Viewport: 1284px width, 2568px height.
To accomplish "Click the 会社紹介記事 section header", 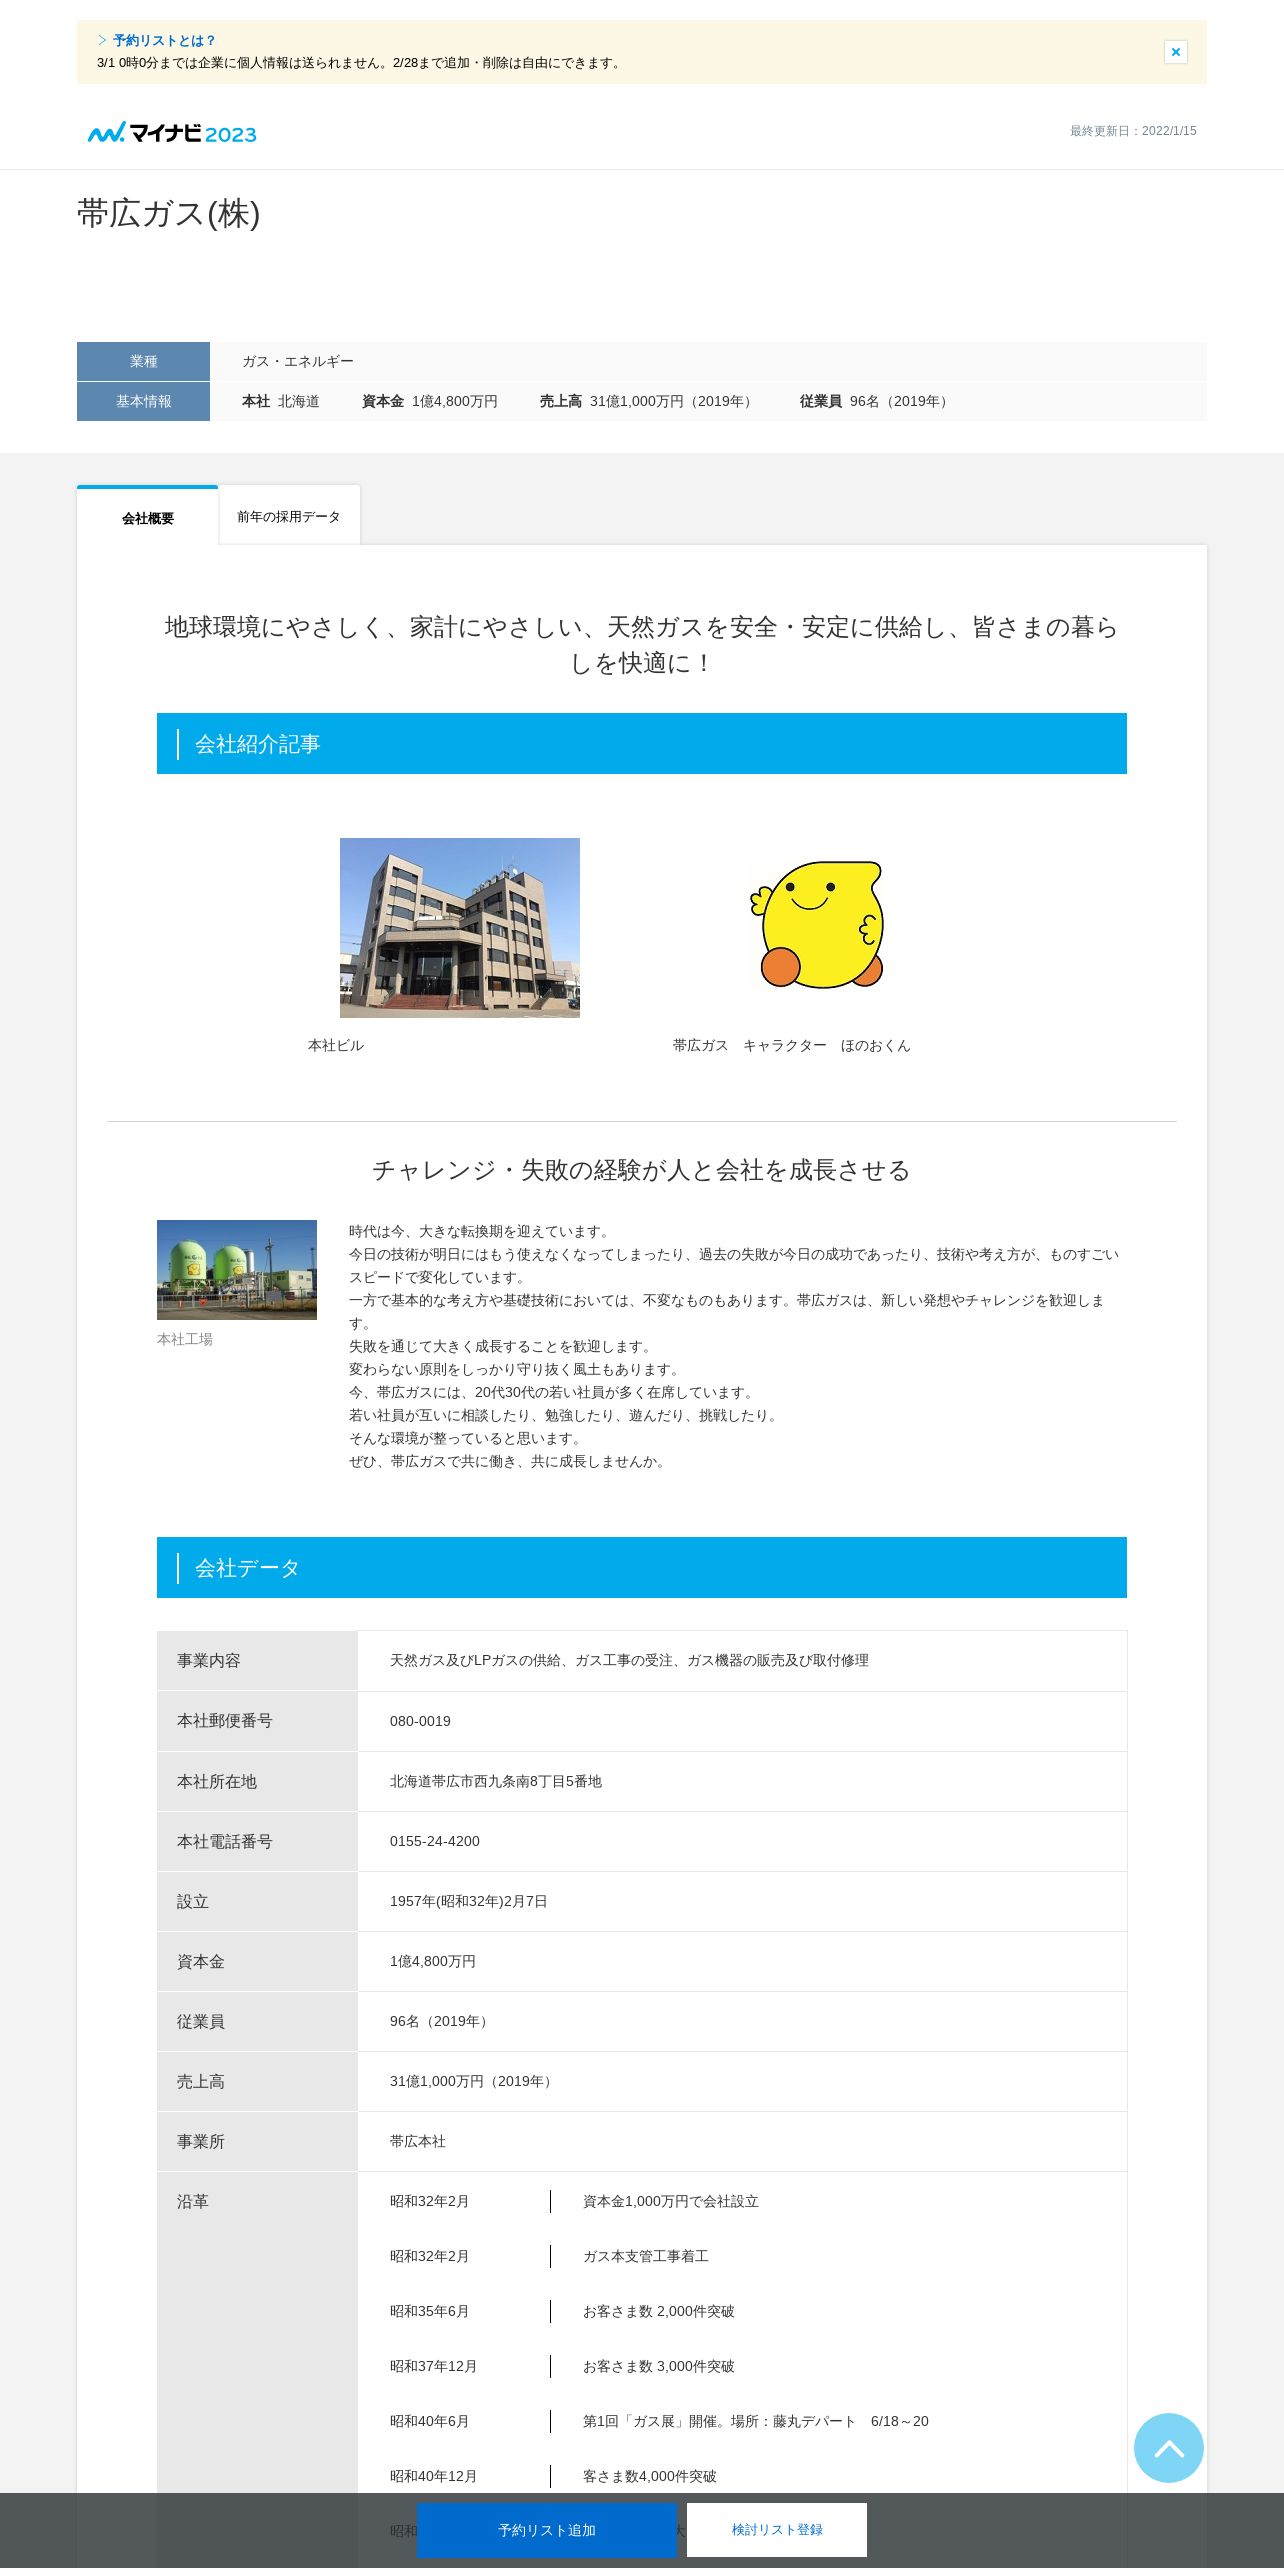I will (642, 743).
